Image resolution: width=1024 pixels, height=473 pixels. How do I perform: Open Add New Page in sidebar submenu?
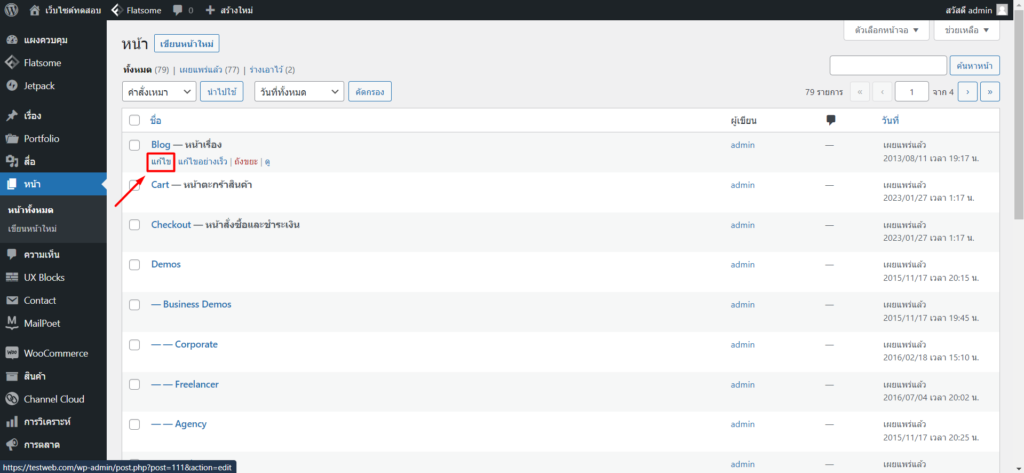(30, 229)
